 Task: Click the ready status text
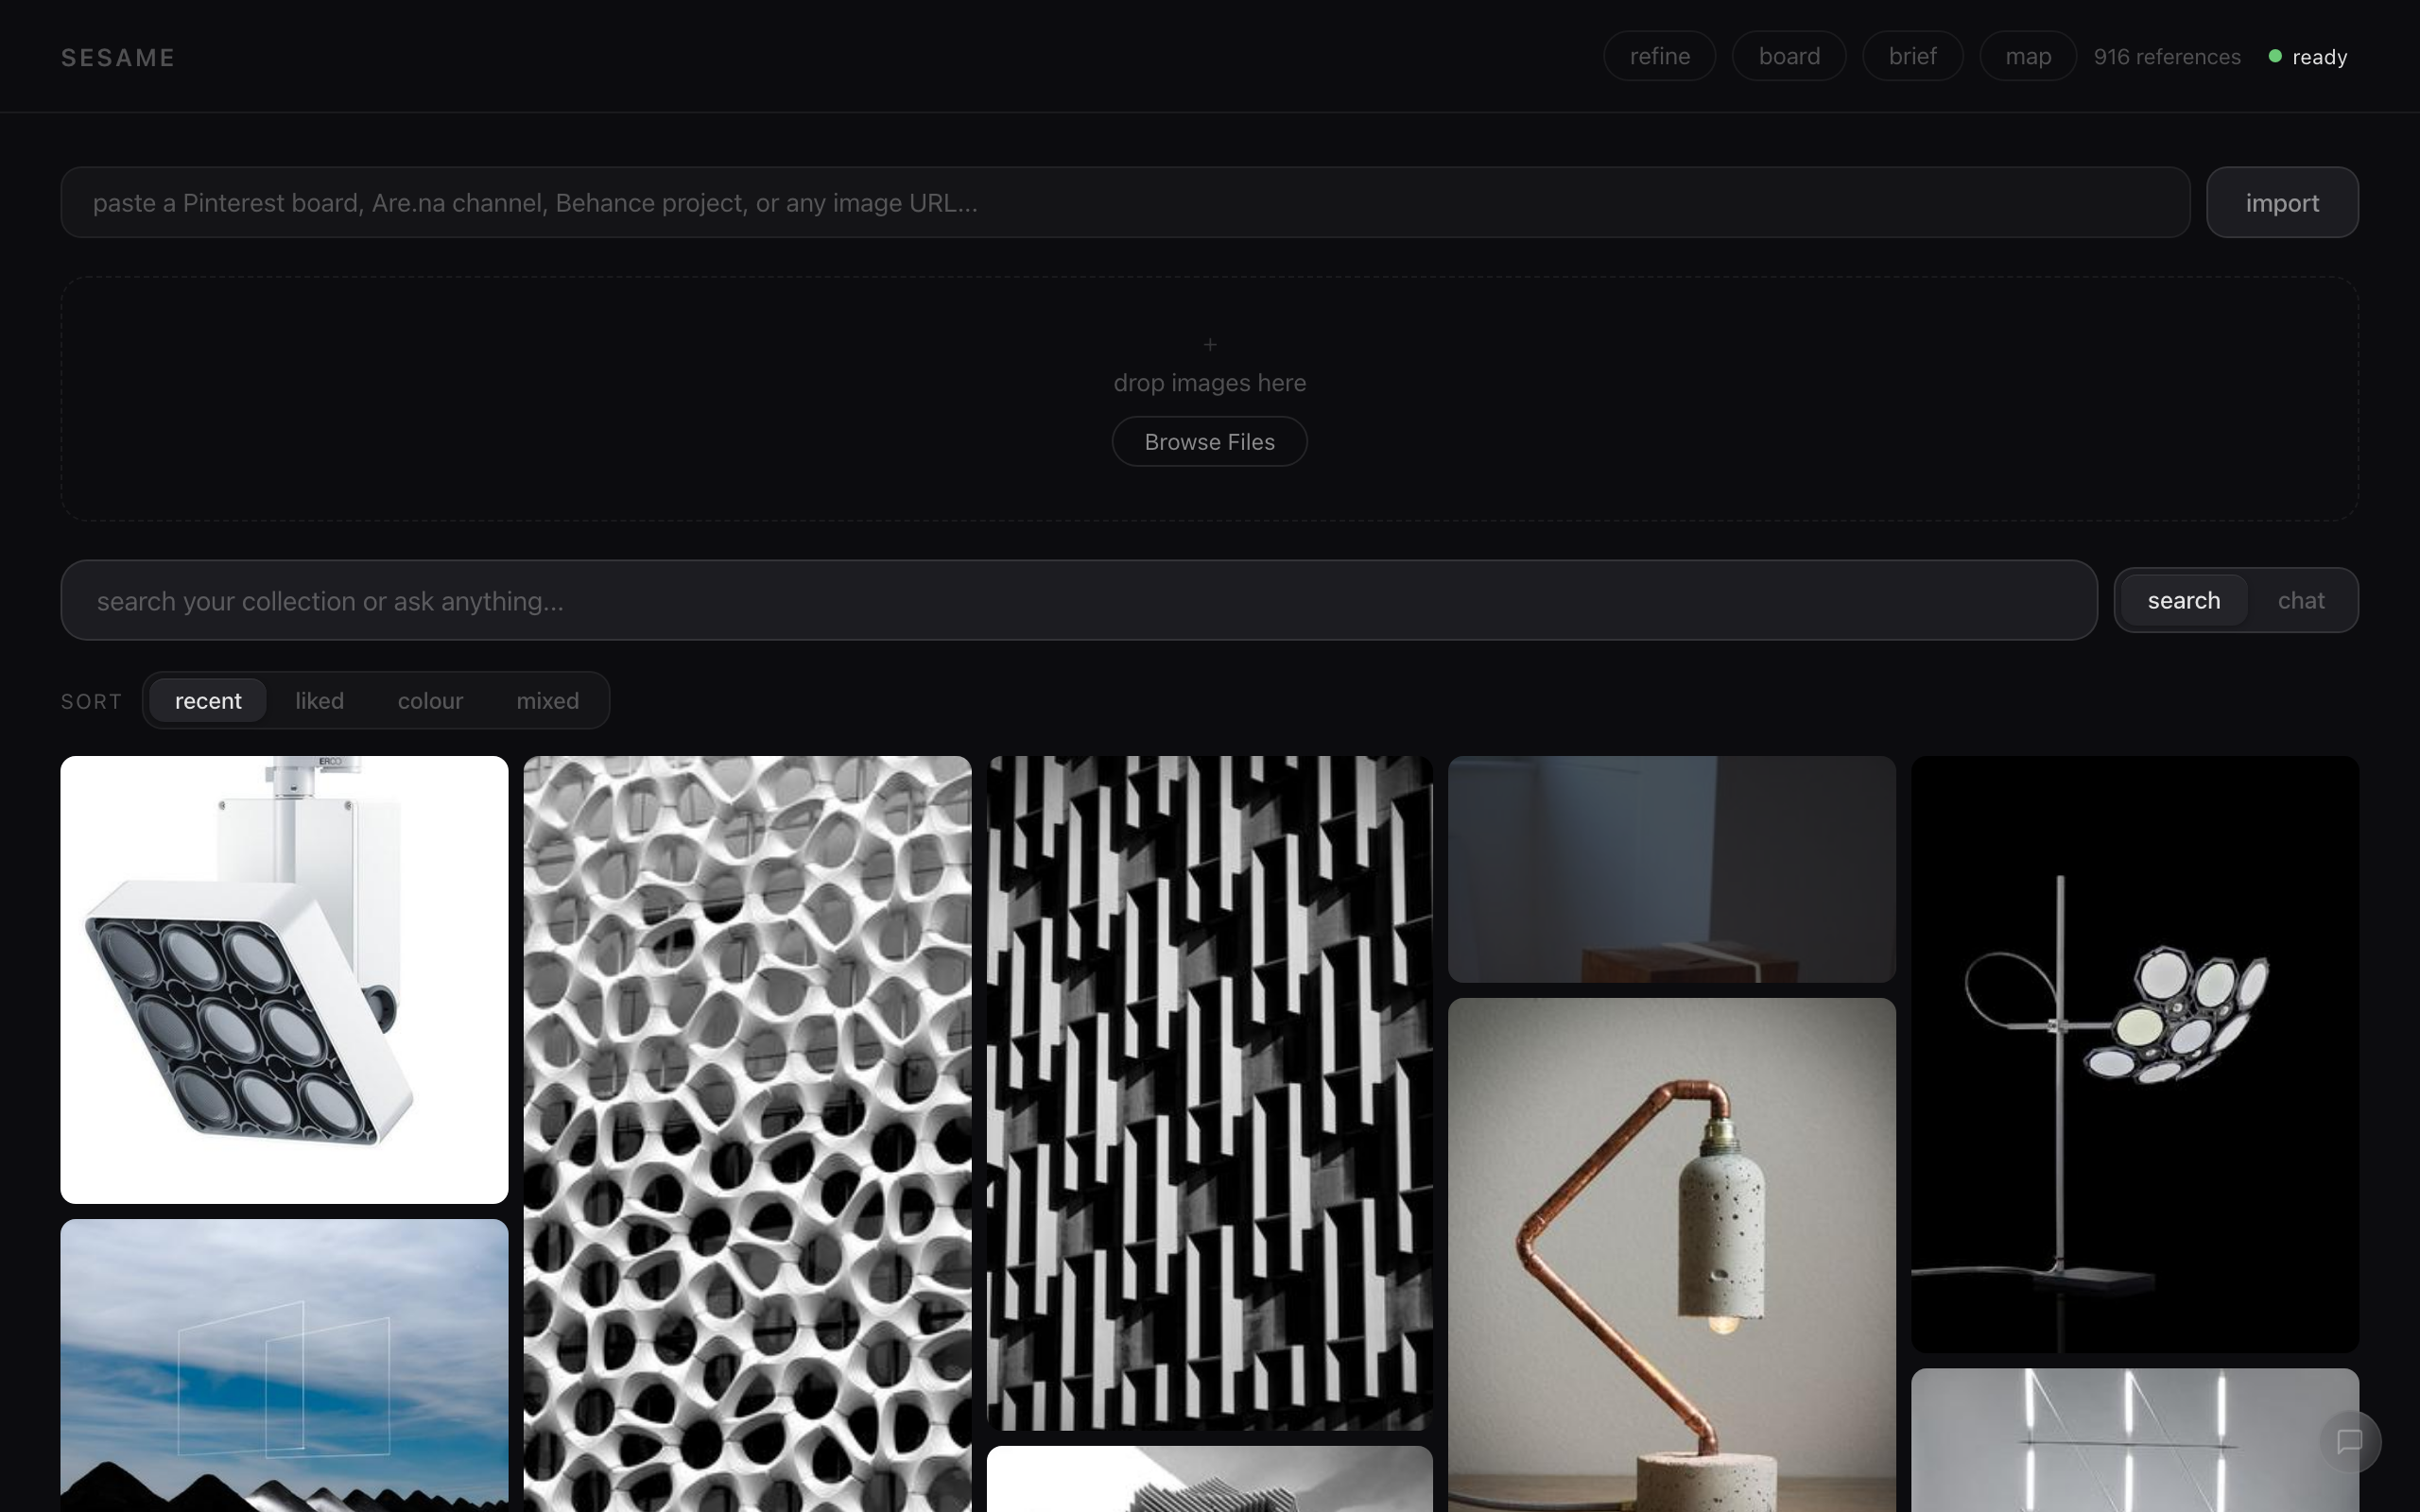pos(2319,57)
